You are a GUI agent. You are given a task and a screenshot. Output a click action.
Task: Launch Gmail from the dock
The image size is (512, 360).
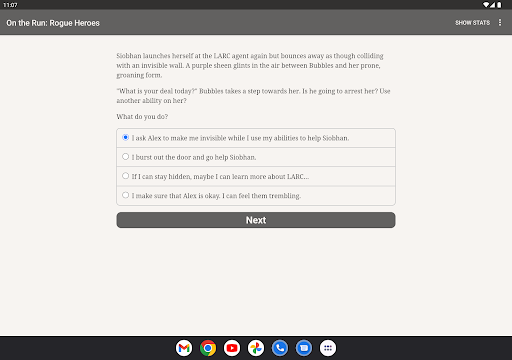tap(184, 348)
